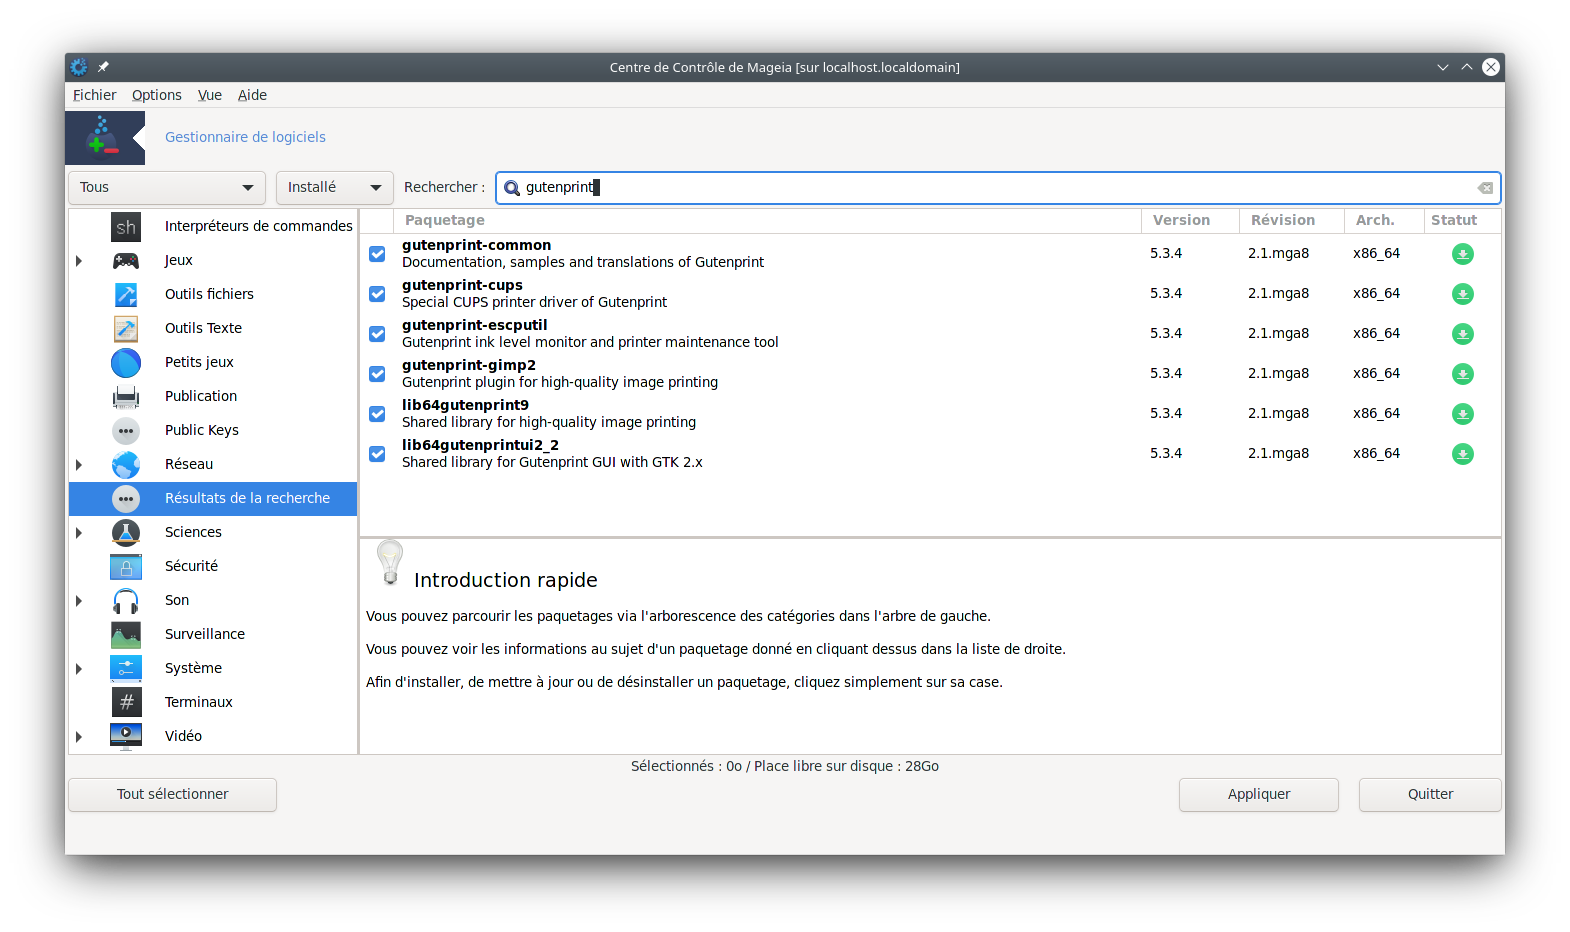Image resolution: width=1570 pixels, height=932 pixels.
Task: Uncheck the gutenprint-escputil package checkbox
Action: tap(377, 334)
